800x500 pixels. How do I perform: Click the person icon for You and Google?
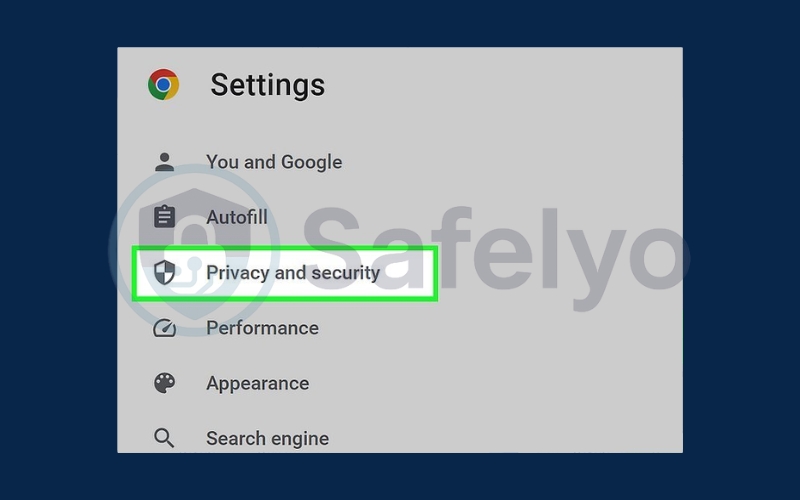point(164,162)
